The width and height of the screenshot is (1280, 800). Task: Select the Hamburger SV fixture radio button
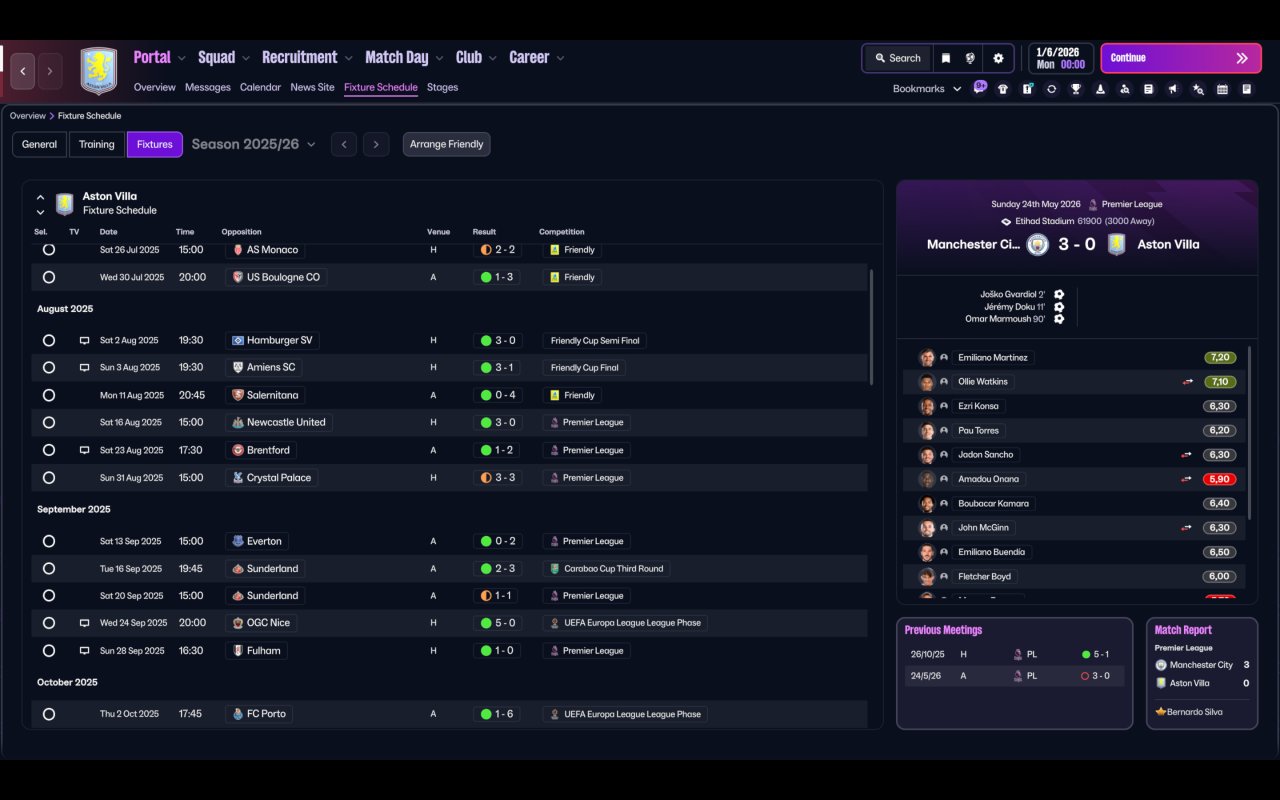click(48, 340)
